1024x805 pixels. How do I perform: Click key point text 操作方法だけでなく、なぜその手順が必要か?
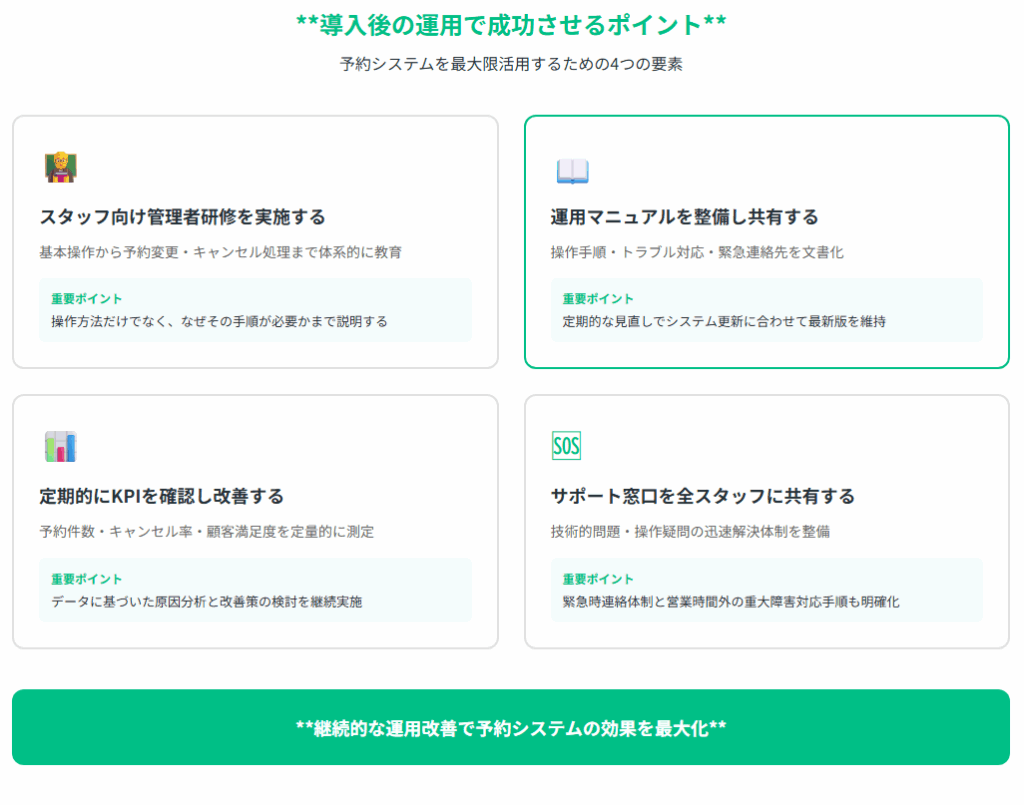pyautogui.click(x=219, y=322)
